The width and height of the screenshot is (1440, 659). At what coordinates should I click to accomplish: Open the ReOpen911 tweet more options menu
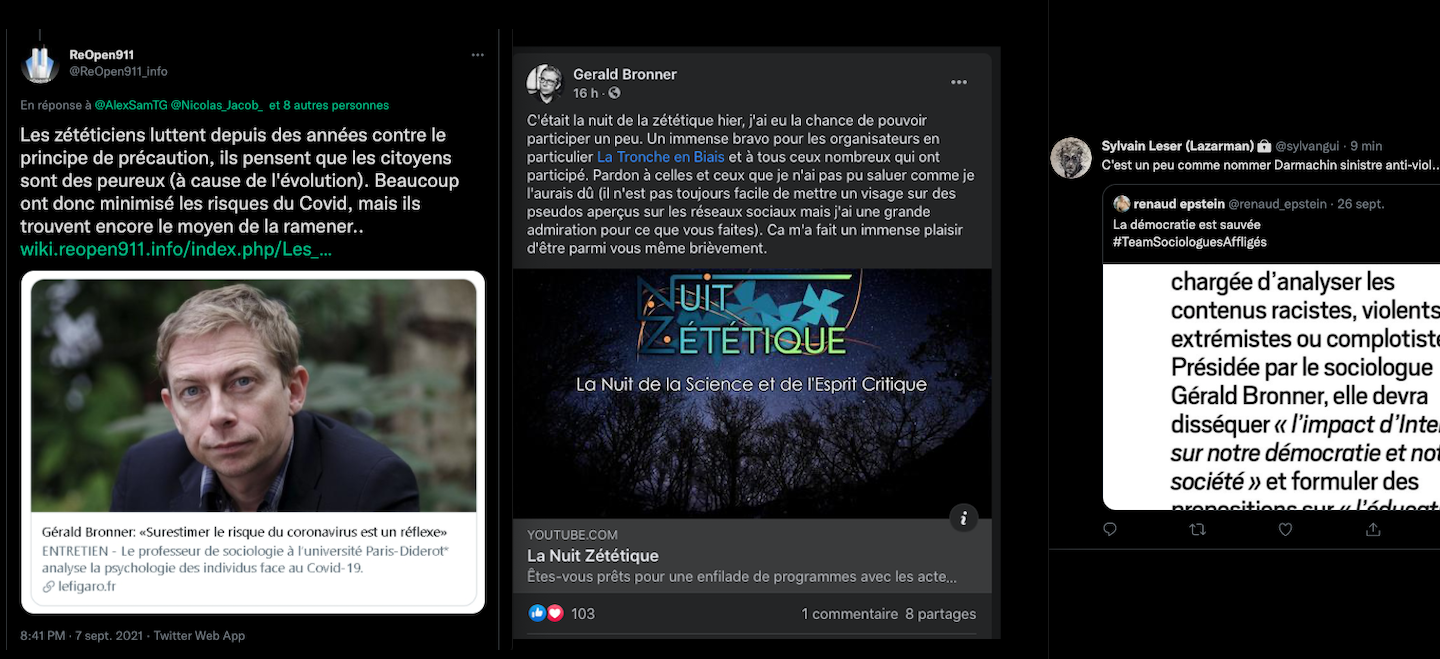pyautogui.click(x=478, y=55)
